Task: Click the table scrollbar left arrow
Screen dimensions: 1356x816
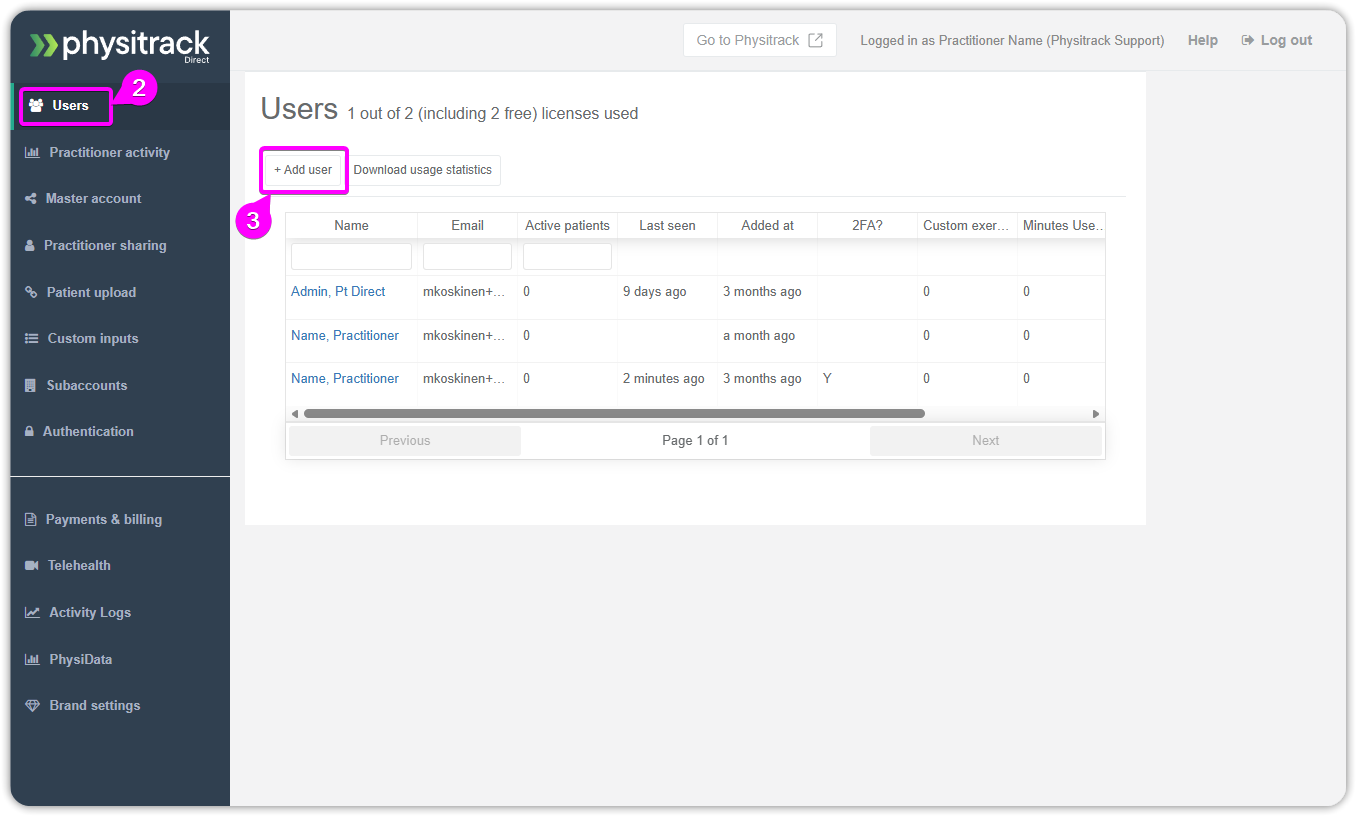Action: click(294, 414)
